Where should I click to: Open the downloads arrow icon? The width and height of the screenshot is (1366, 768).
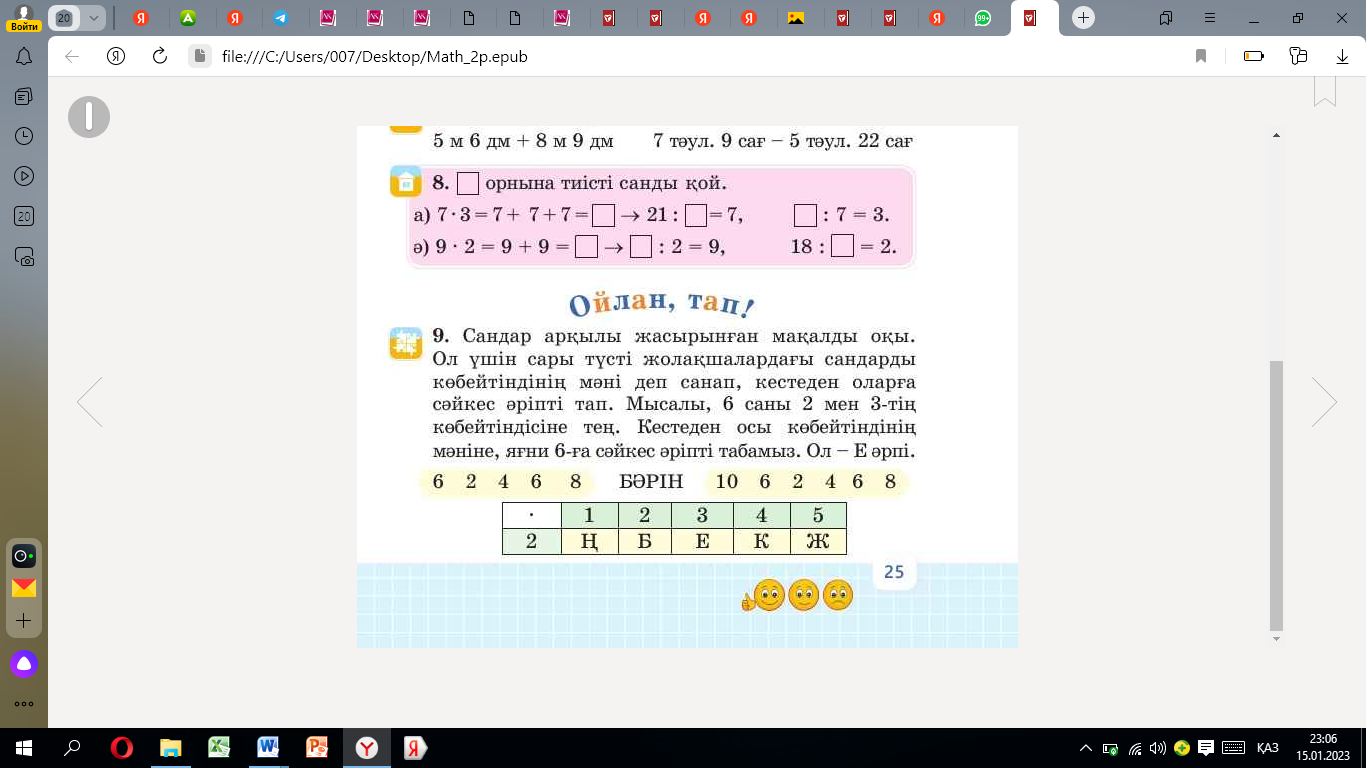click(1343, 57)
